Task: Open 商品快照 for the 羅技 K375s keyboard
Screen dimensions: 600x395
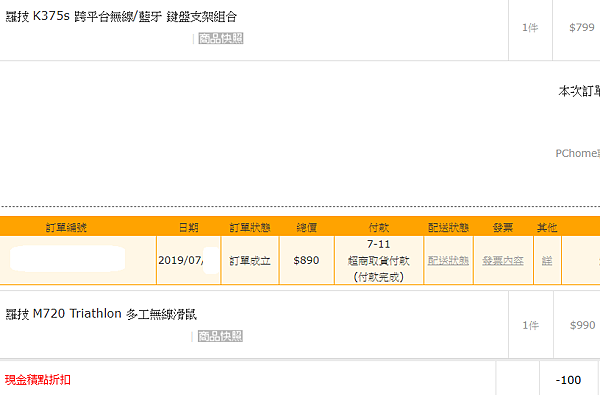Action: tap(221, 38)
